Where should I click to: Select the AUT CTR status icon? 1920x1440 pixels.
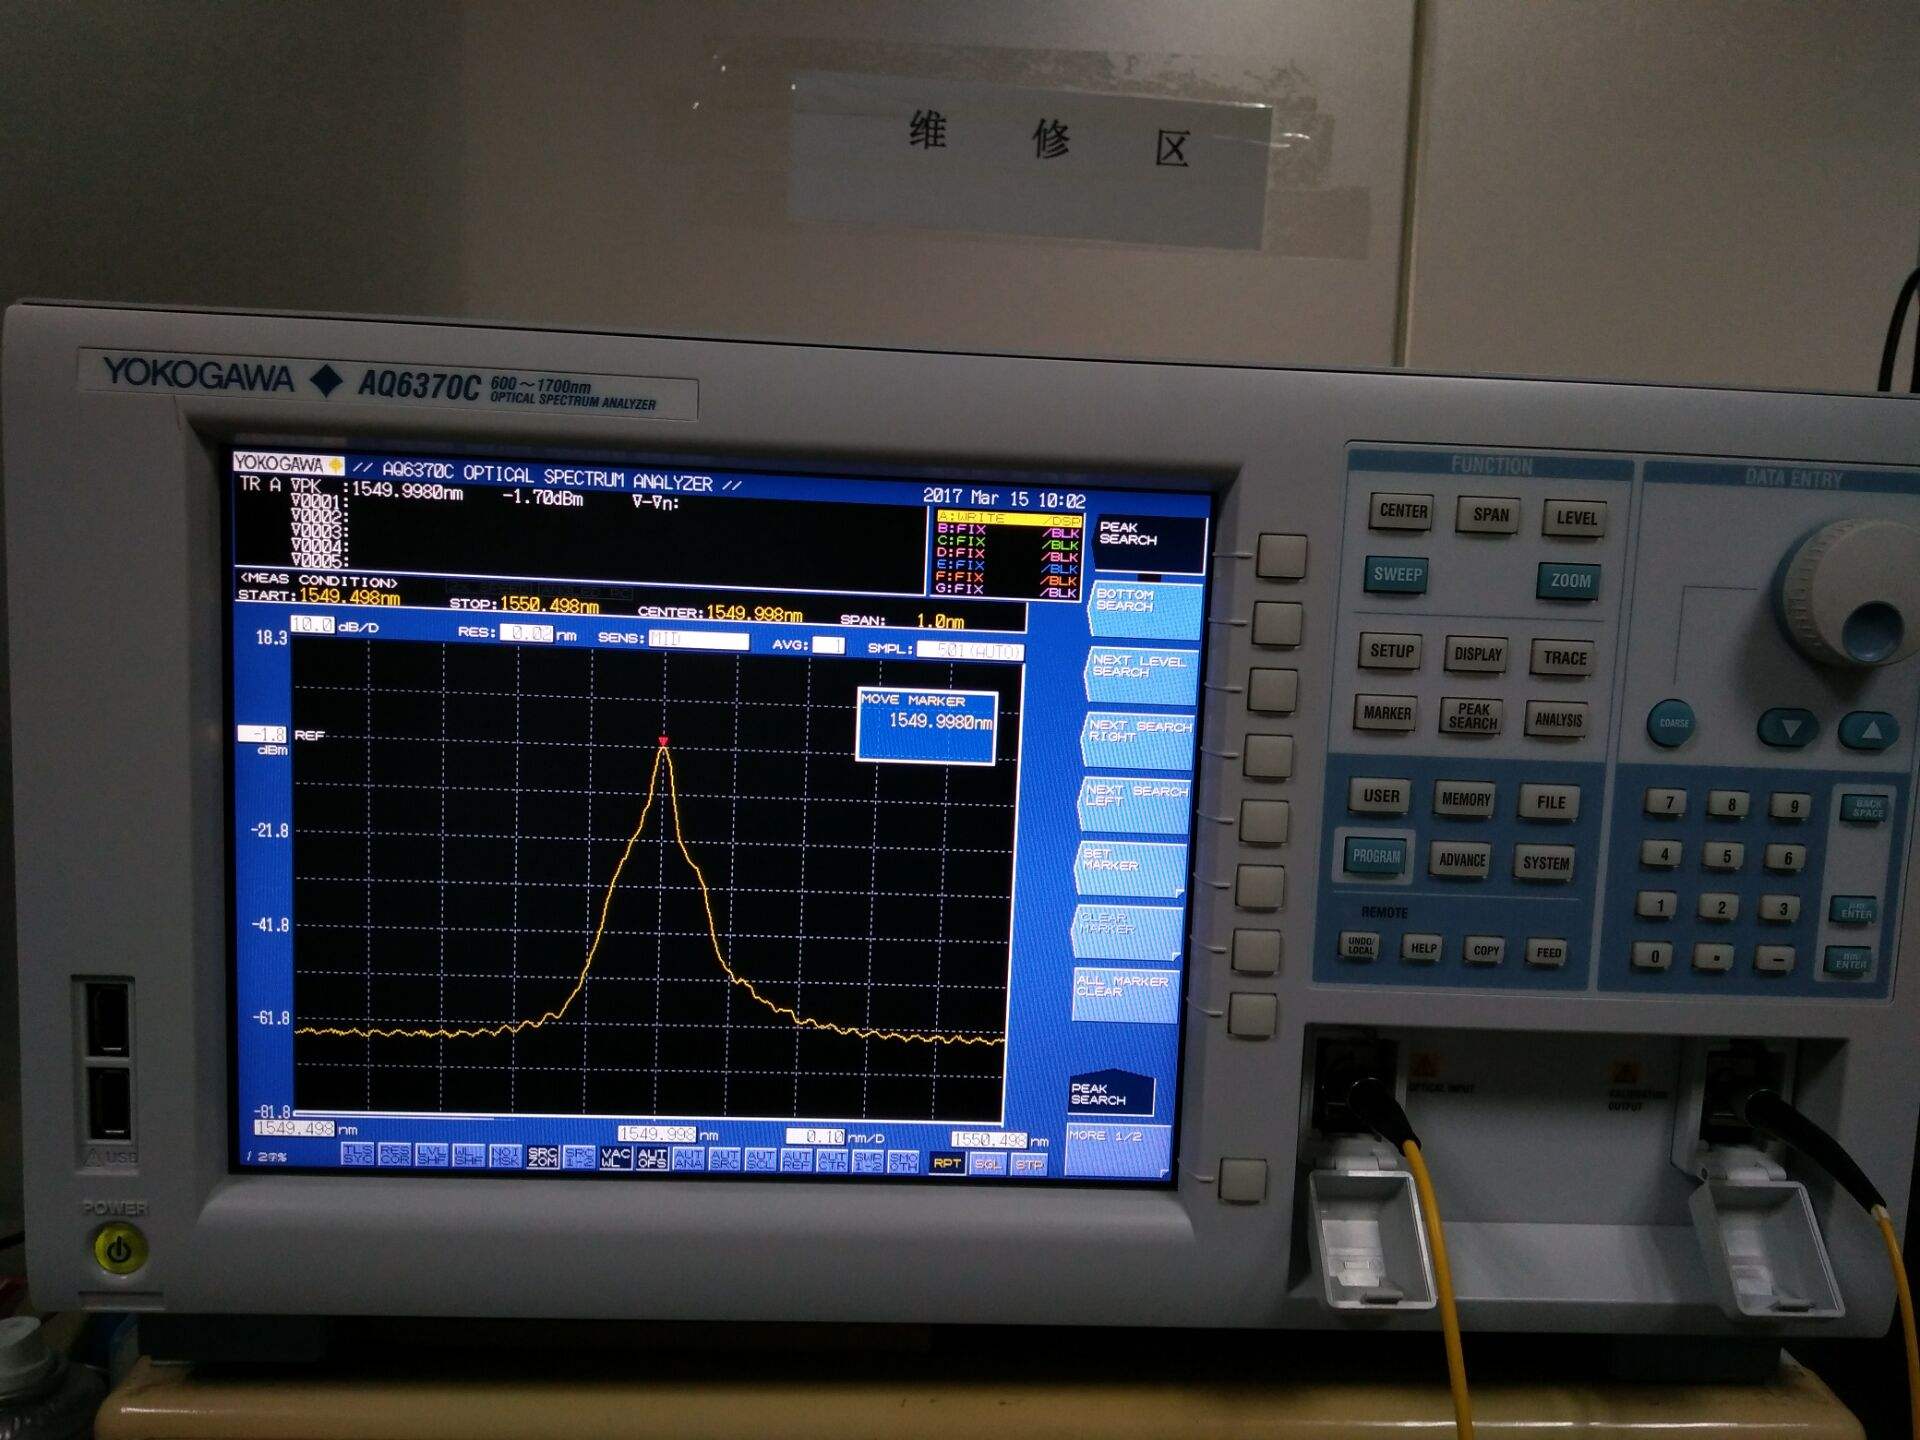pos(832,1161)
